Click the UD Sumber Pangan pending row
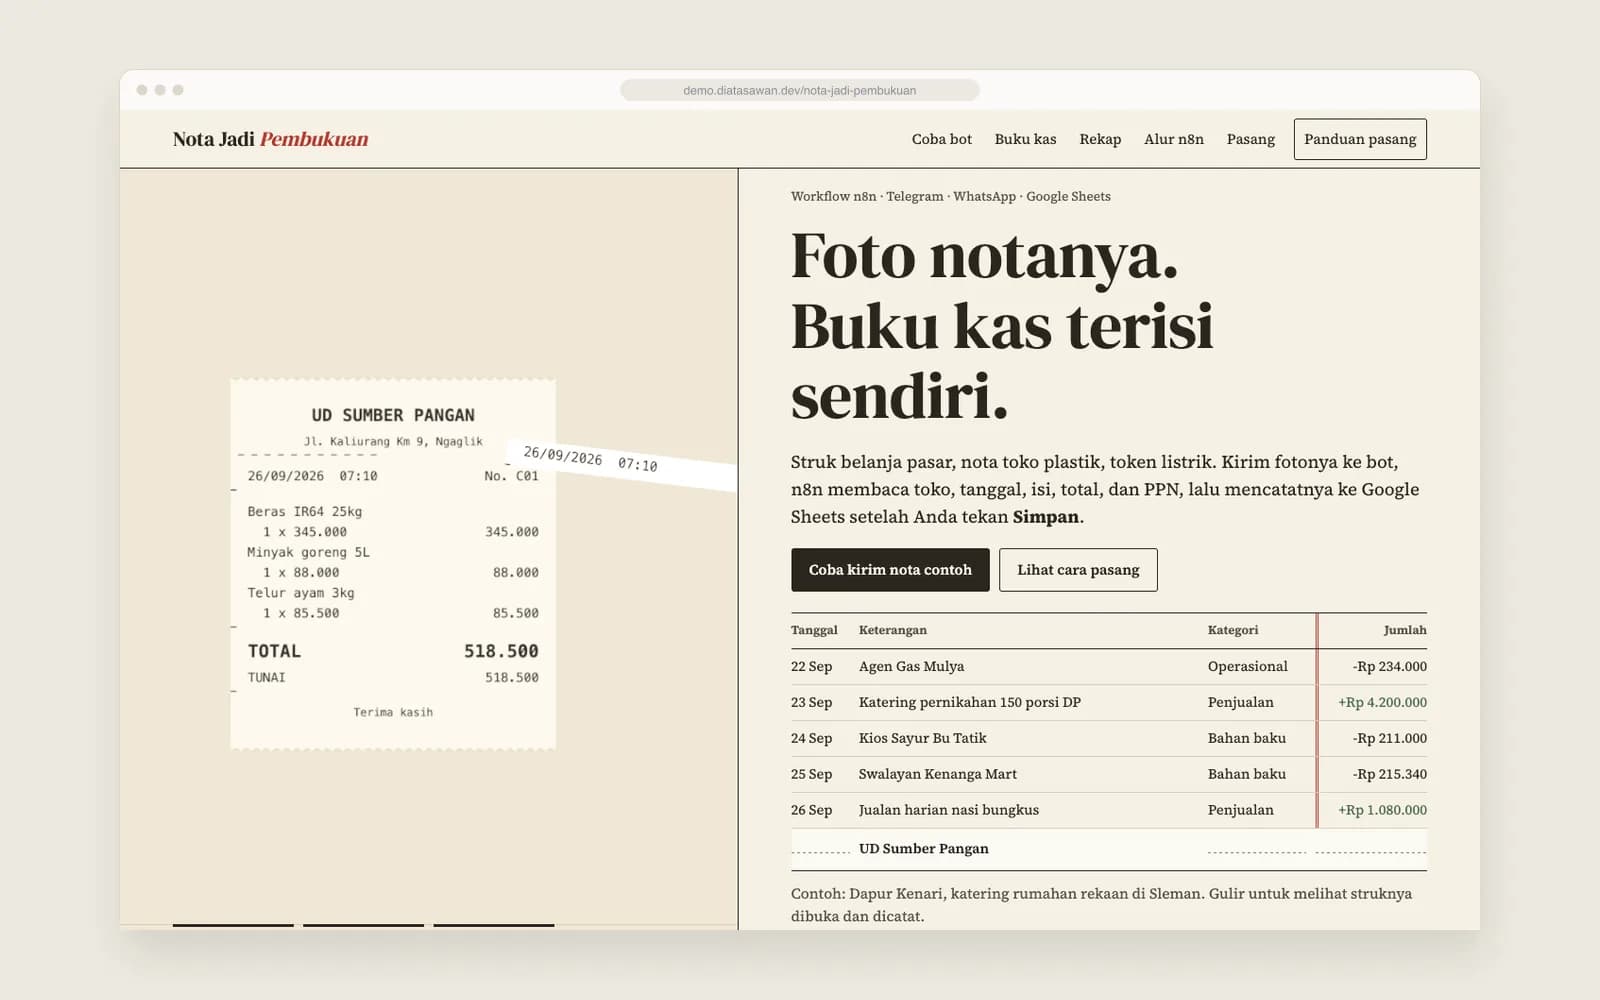Viewport: 1600px width, 1000px height. click(x=1109, y=849)
